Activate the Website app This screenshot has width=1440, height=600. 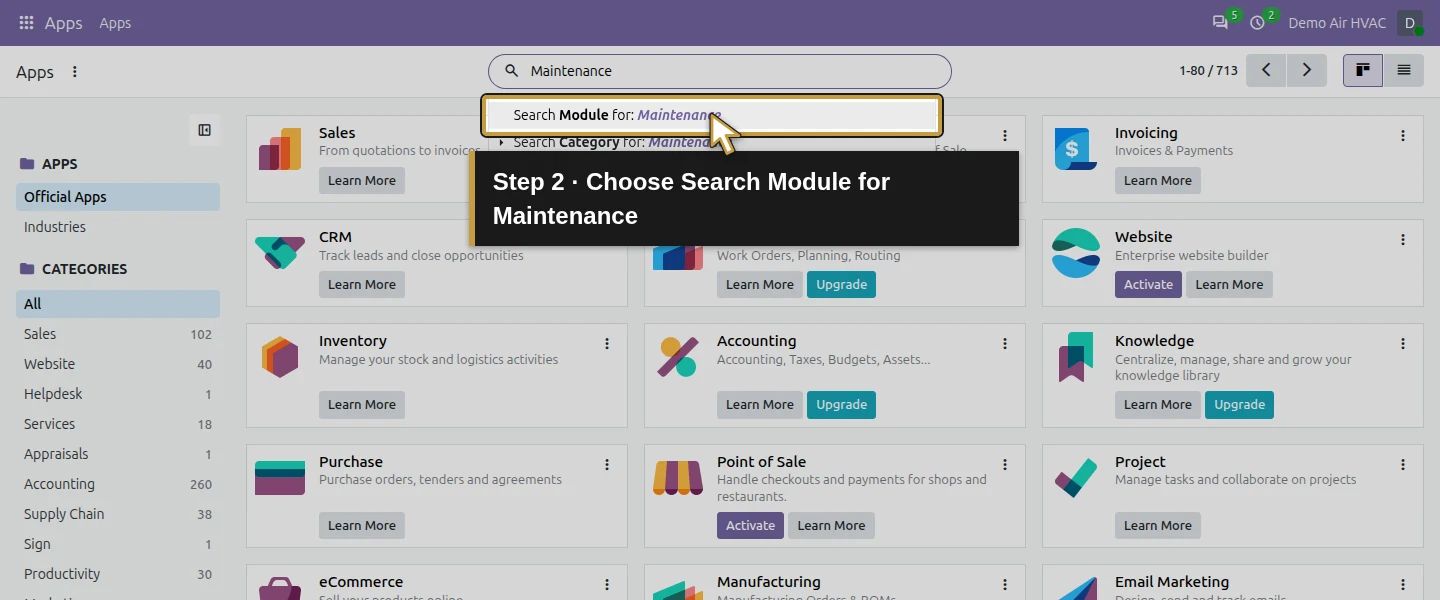click(x=1148, y=285)
